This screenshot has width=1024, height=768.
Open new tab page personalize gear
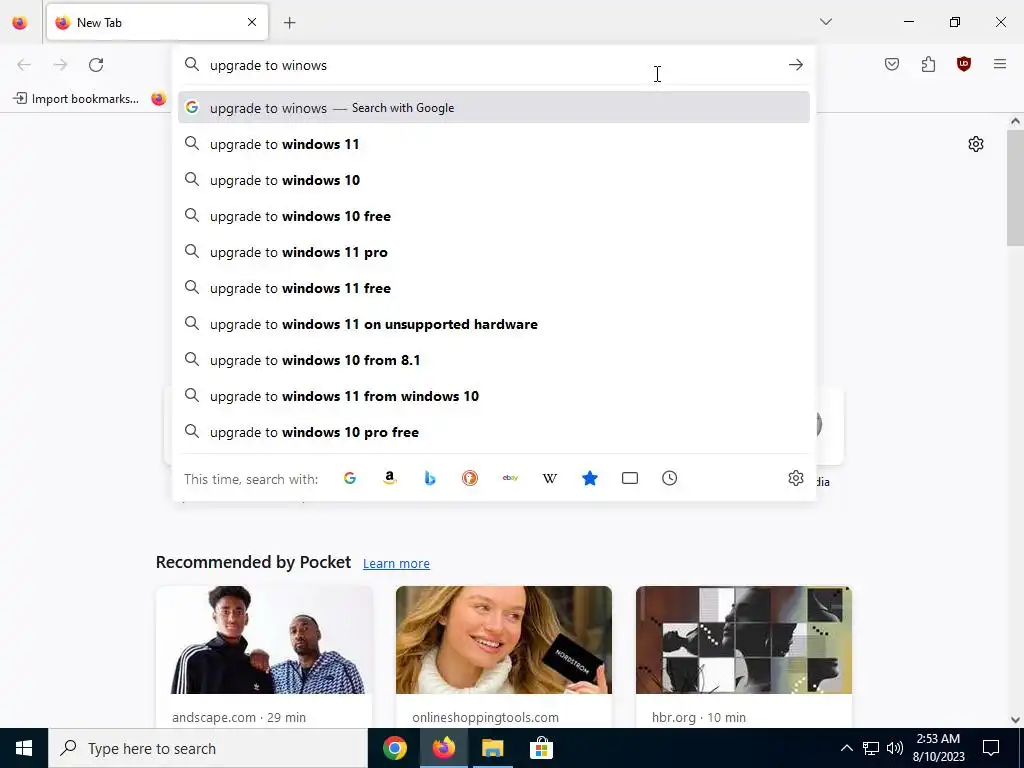coord(976,144)
